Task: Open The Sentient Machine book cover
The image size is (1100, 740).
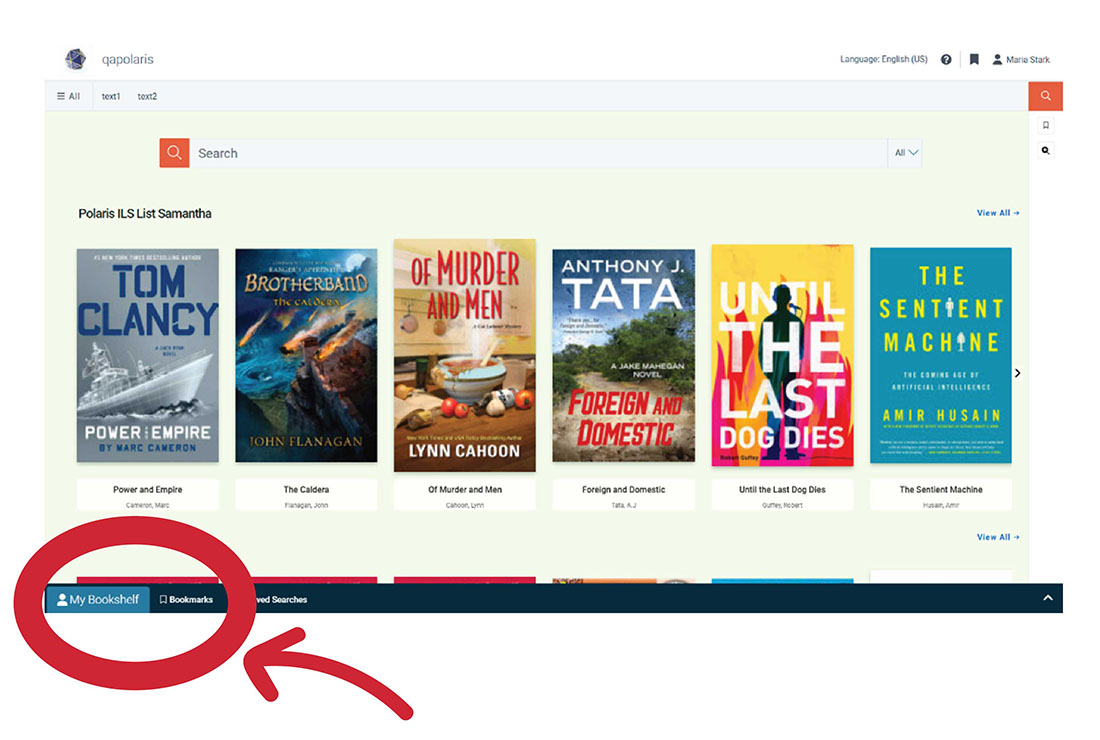Action: [x=940, y=355]
